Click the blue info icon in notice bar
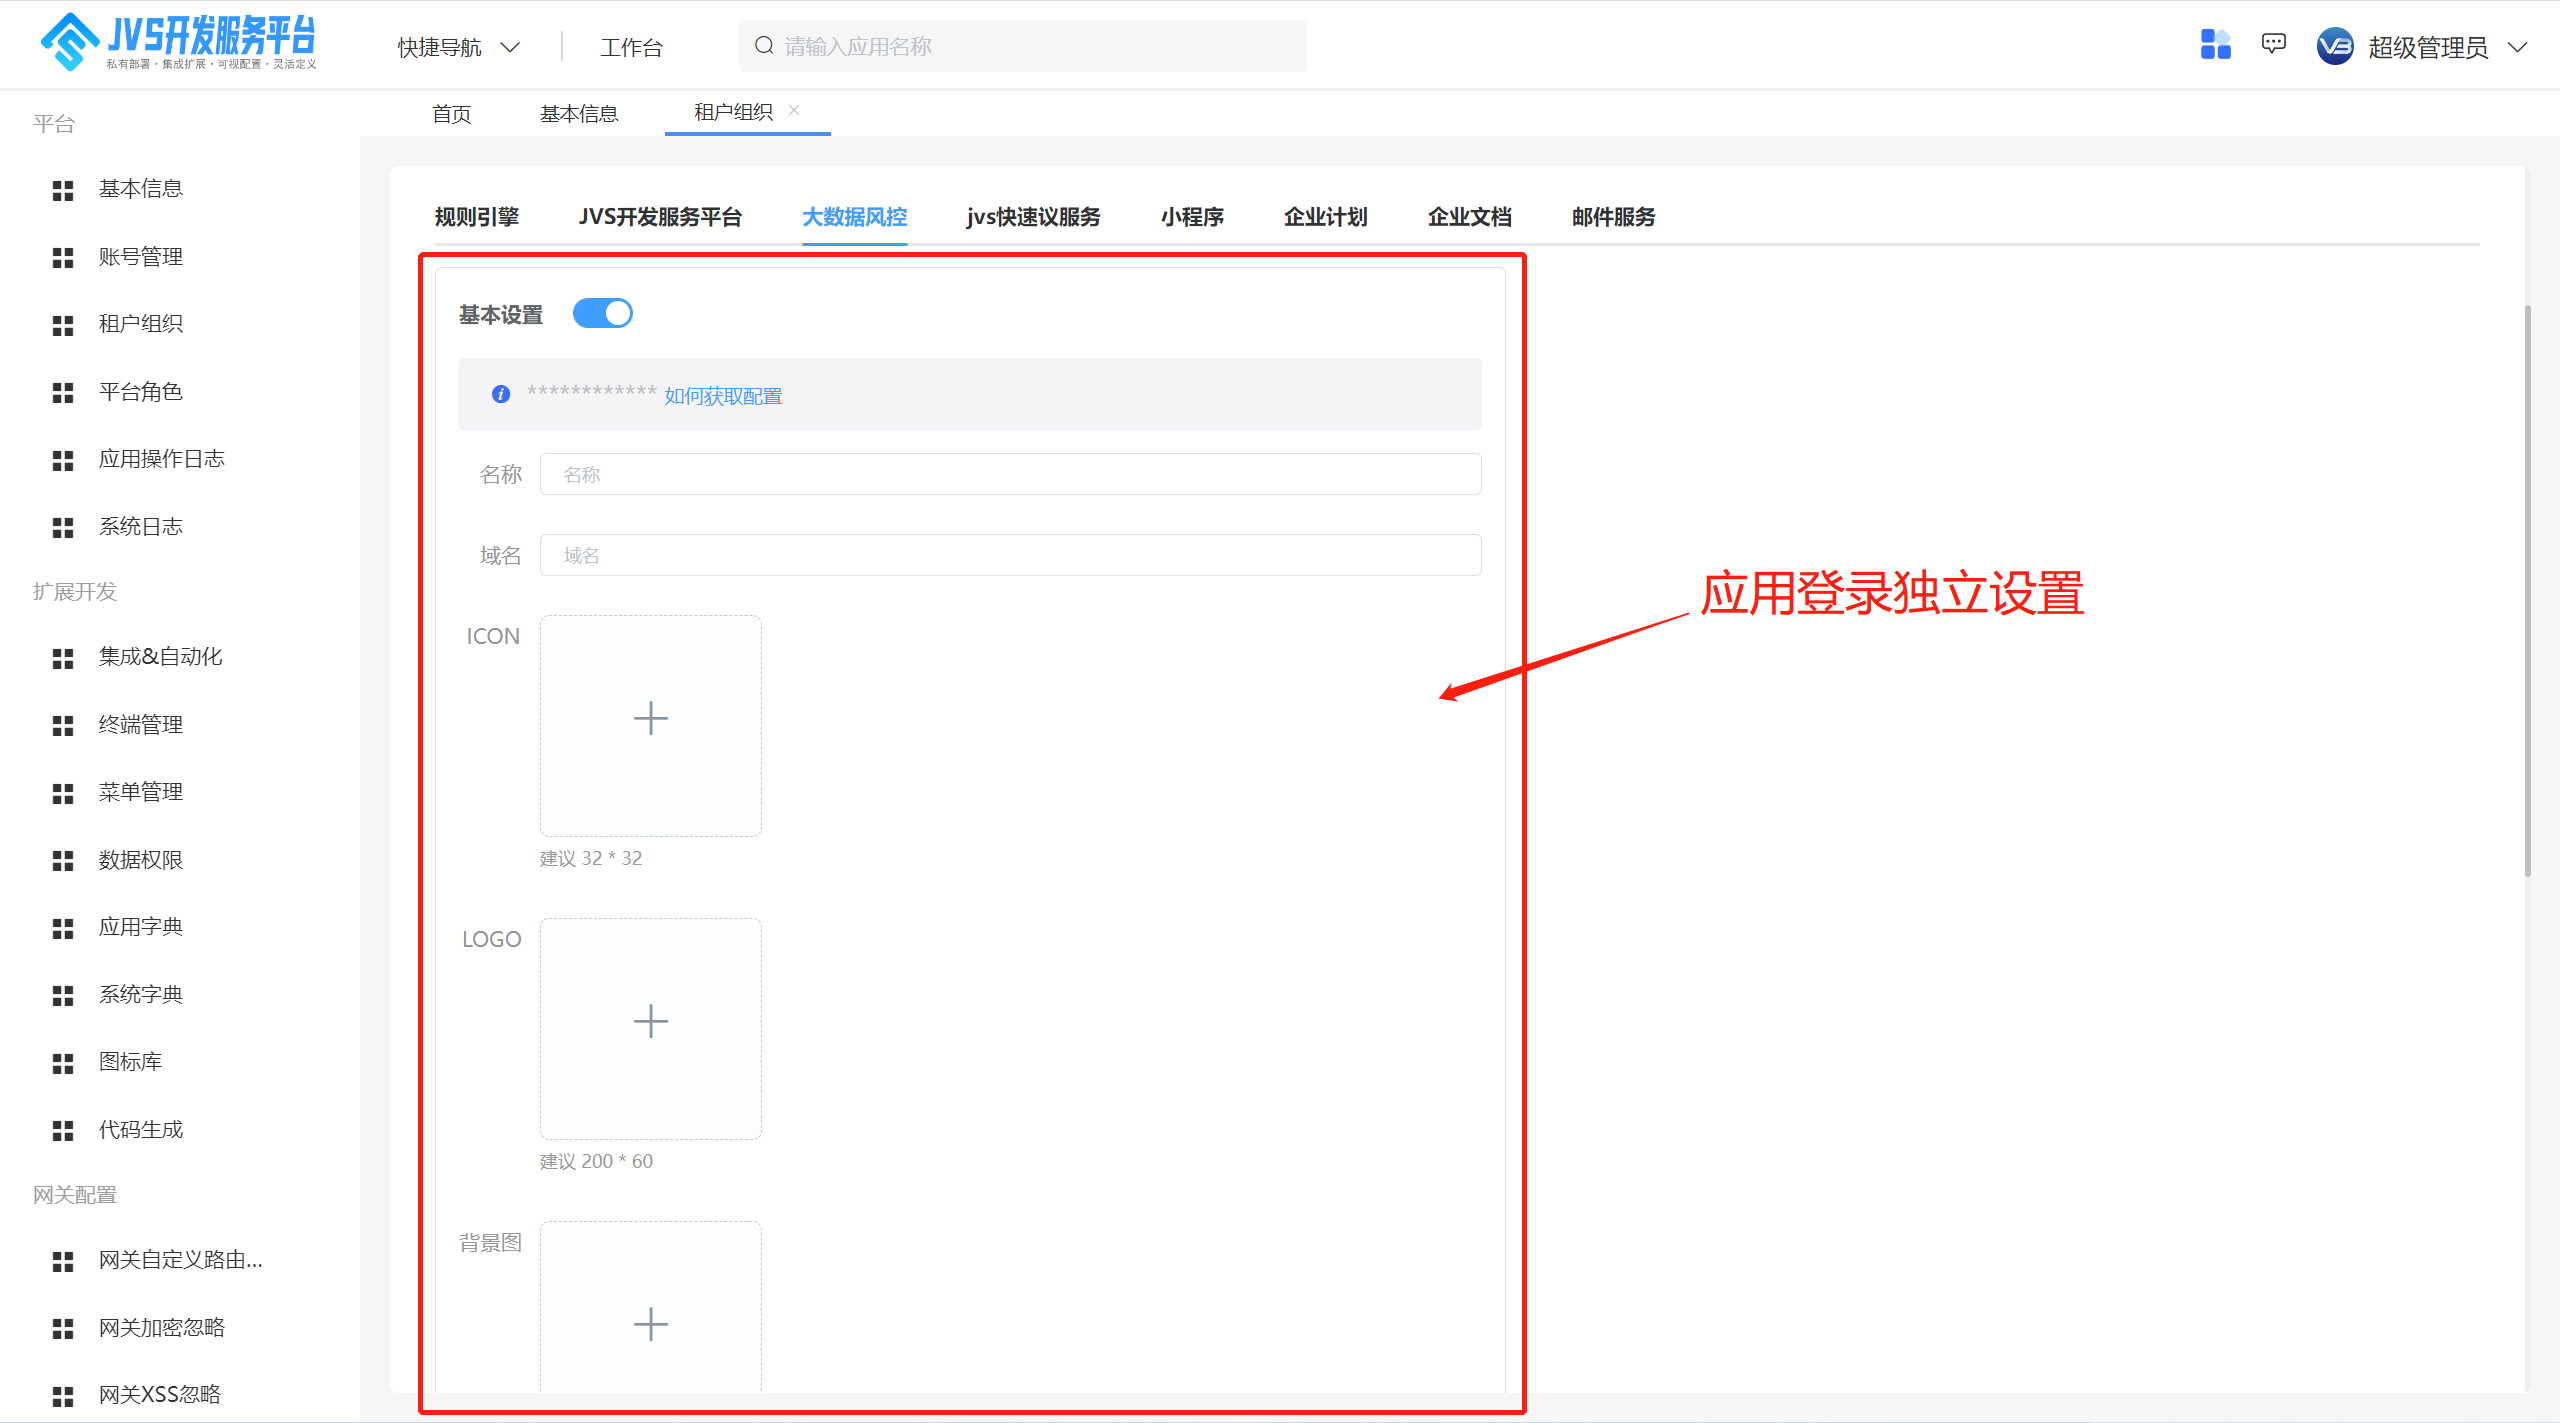The width and height of the screenshot is (2560, 1423). coord(501,394)
